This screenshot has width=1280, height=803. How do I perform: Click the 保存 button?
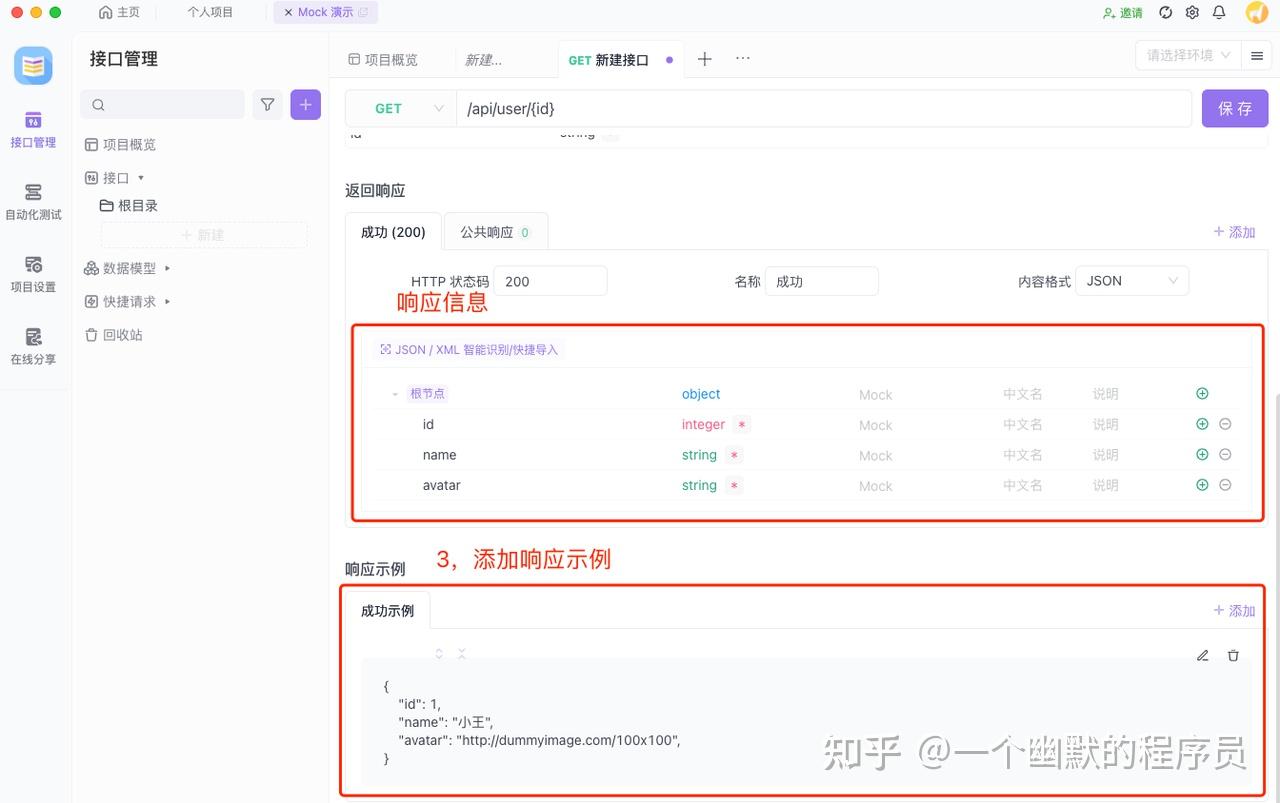1235,108
